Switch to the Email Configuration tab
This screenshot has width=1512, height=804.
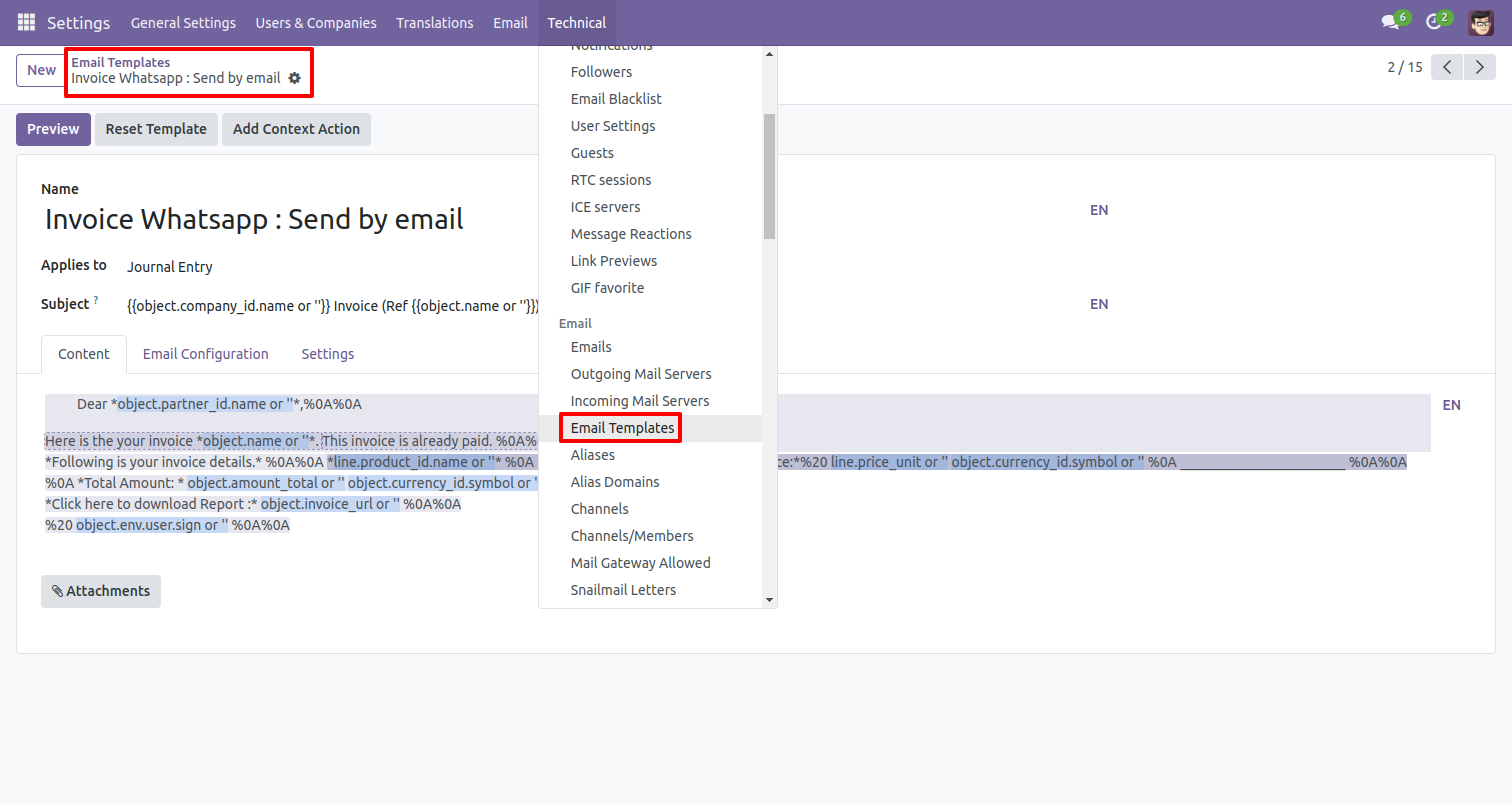pyautogui.click(x=206, y=354)
